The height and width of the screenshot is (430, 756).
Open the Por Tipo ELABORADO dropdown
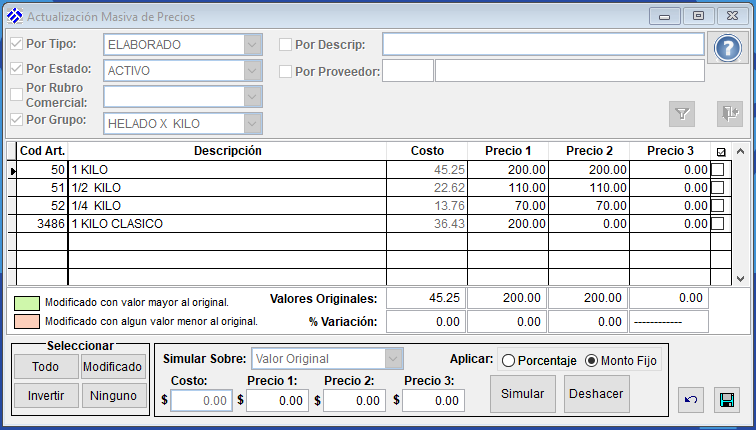252,45
